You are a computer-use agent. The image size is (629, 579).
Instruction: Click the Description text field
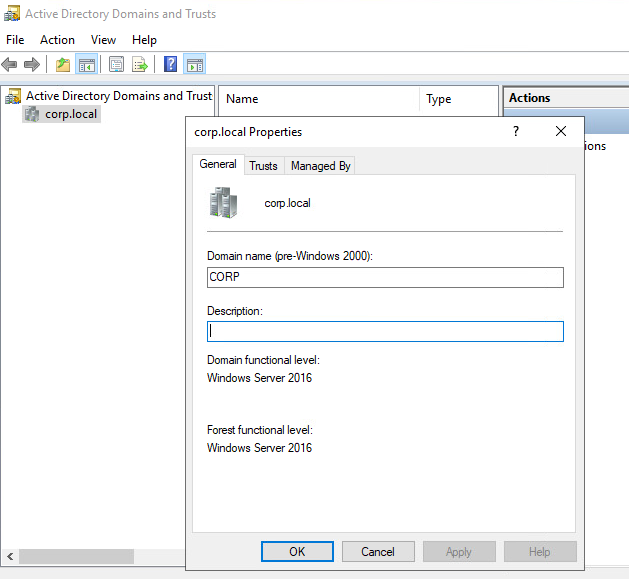point(385,332)
